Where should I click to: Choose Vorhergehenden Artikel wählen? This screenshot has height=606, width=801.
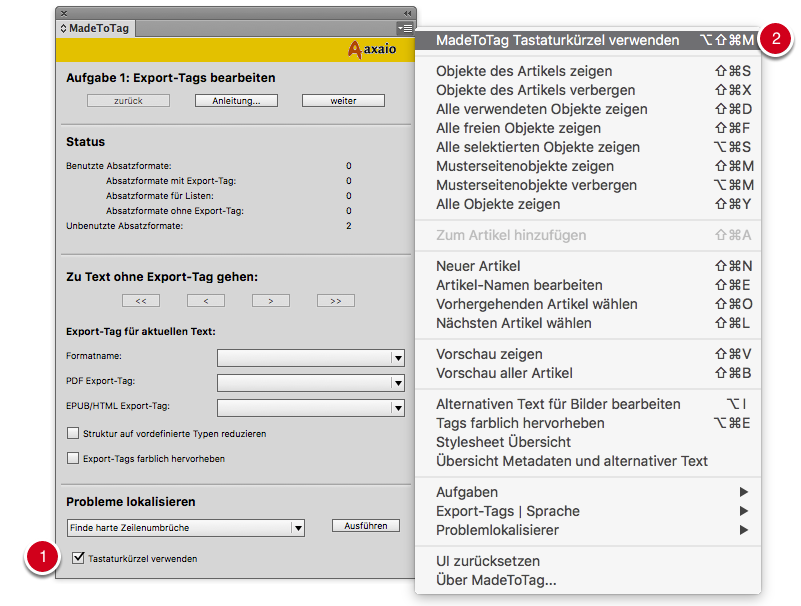[x=587, y=304]
